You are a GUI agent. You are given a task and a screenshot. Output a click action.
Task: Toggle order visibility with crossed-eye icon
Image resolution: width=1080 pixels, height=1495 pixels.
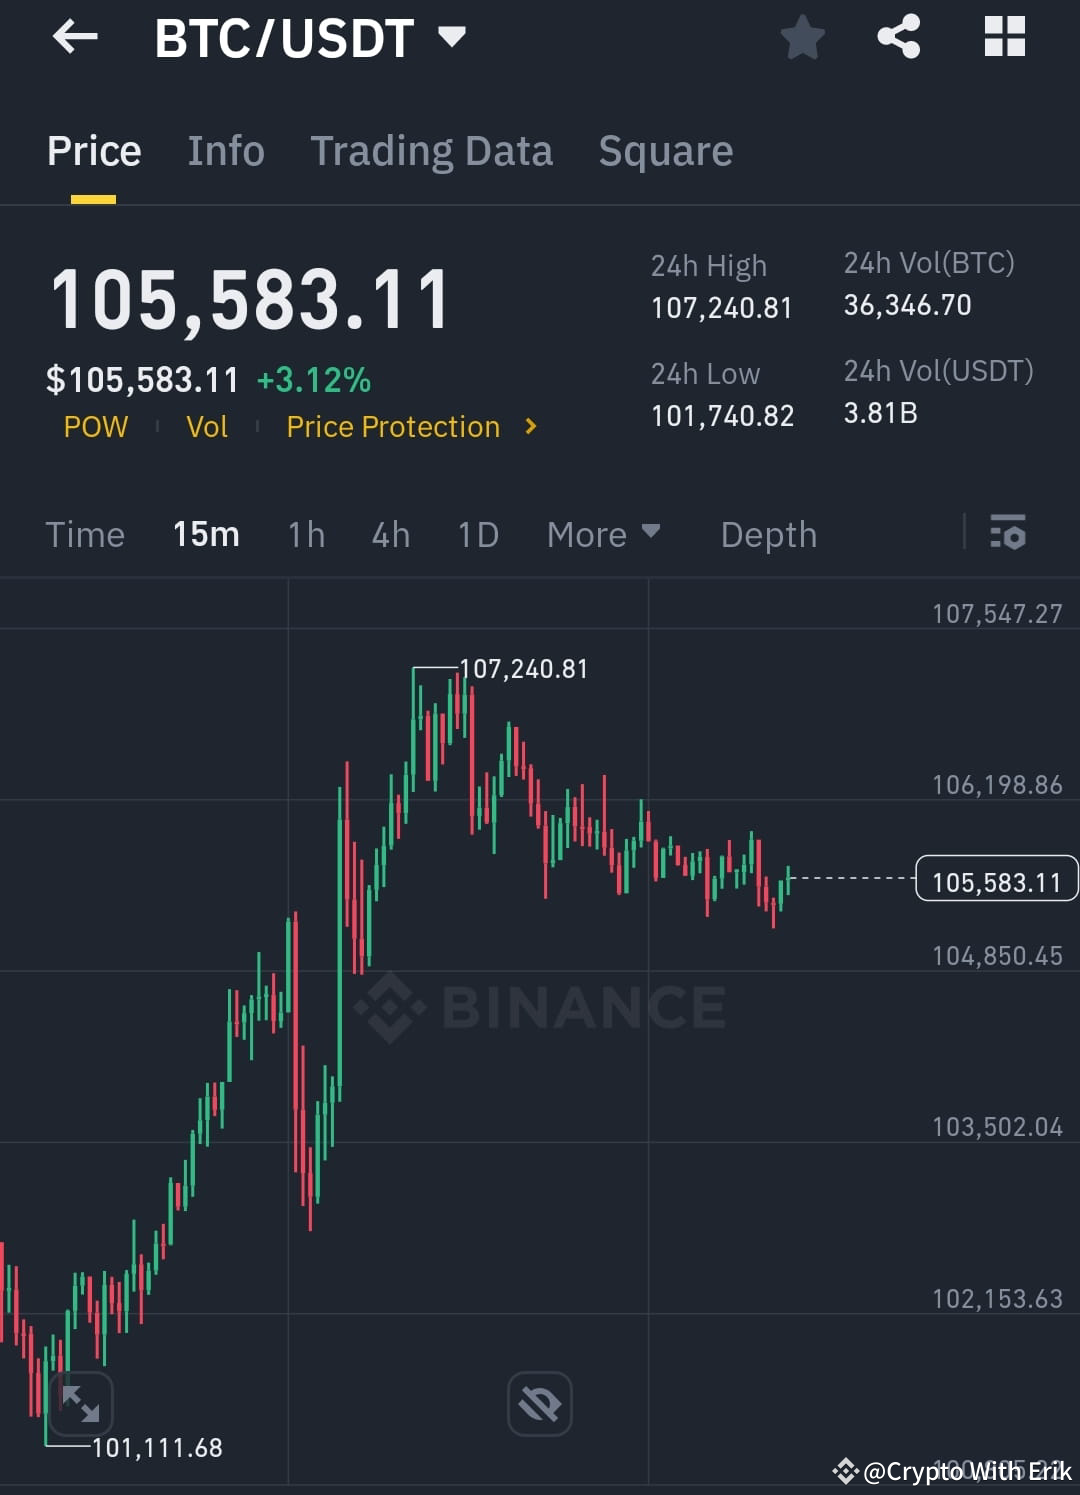click(540, 1404)
